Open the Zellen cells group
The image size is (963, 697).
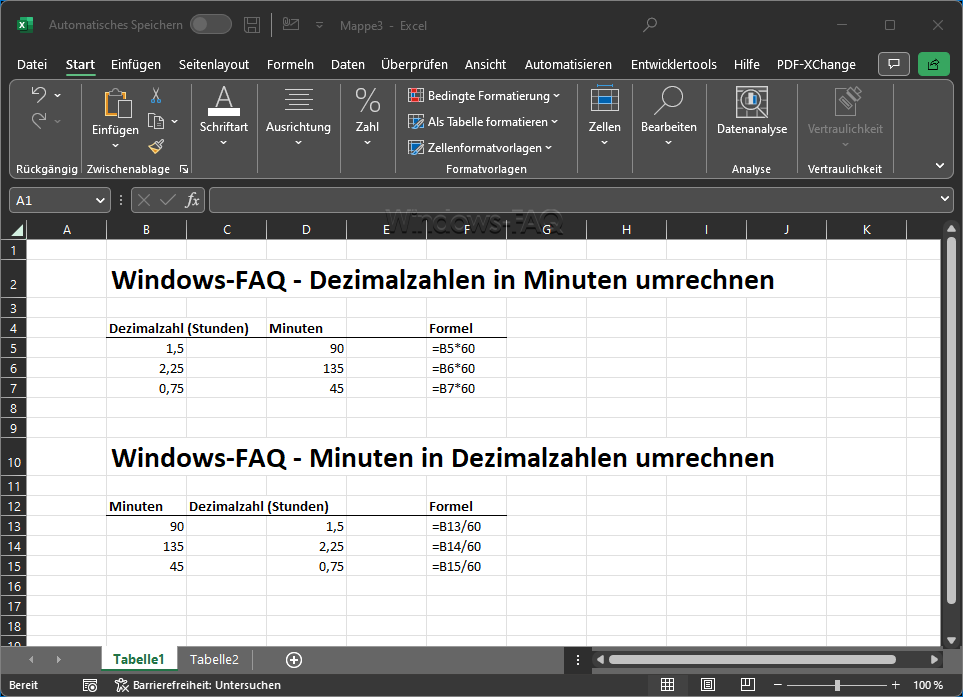click(604, 117)
